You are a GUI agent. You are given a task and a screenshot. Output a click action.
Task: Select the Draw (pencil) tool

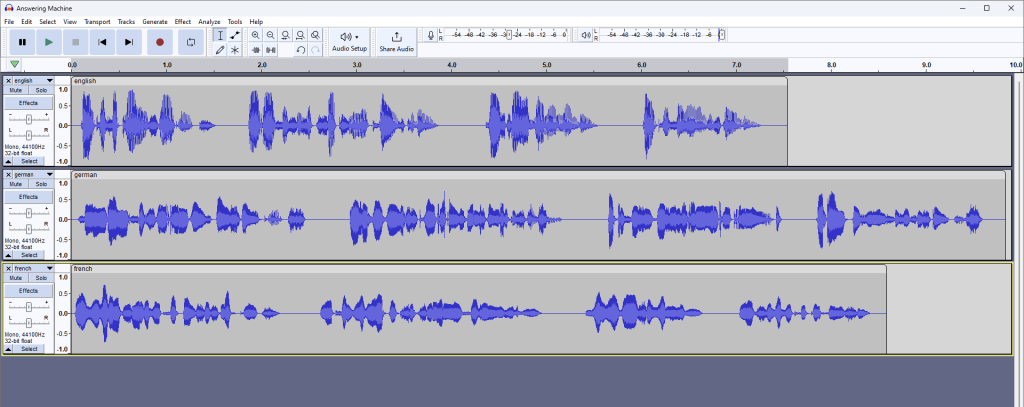[220, 50]
